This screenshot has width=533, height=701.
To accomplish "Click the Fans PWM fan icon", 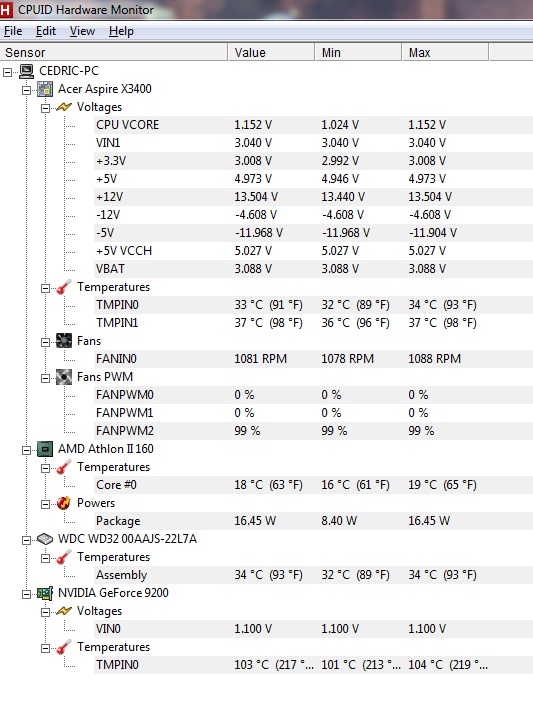I will pyautogui.click(x=64, y=377).
